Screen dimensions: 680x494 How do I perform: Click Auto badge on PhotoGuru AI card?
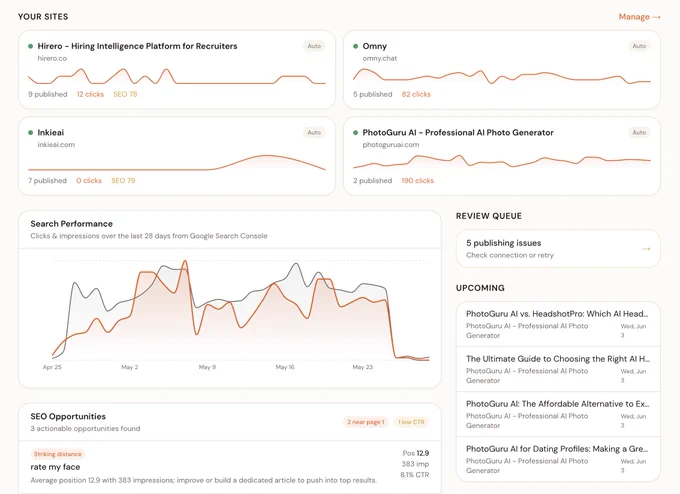click(639, 132)
